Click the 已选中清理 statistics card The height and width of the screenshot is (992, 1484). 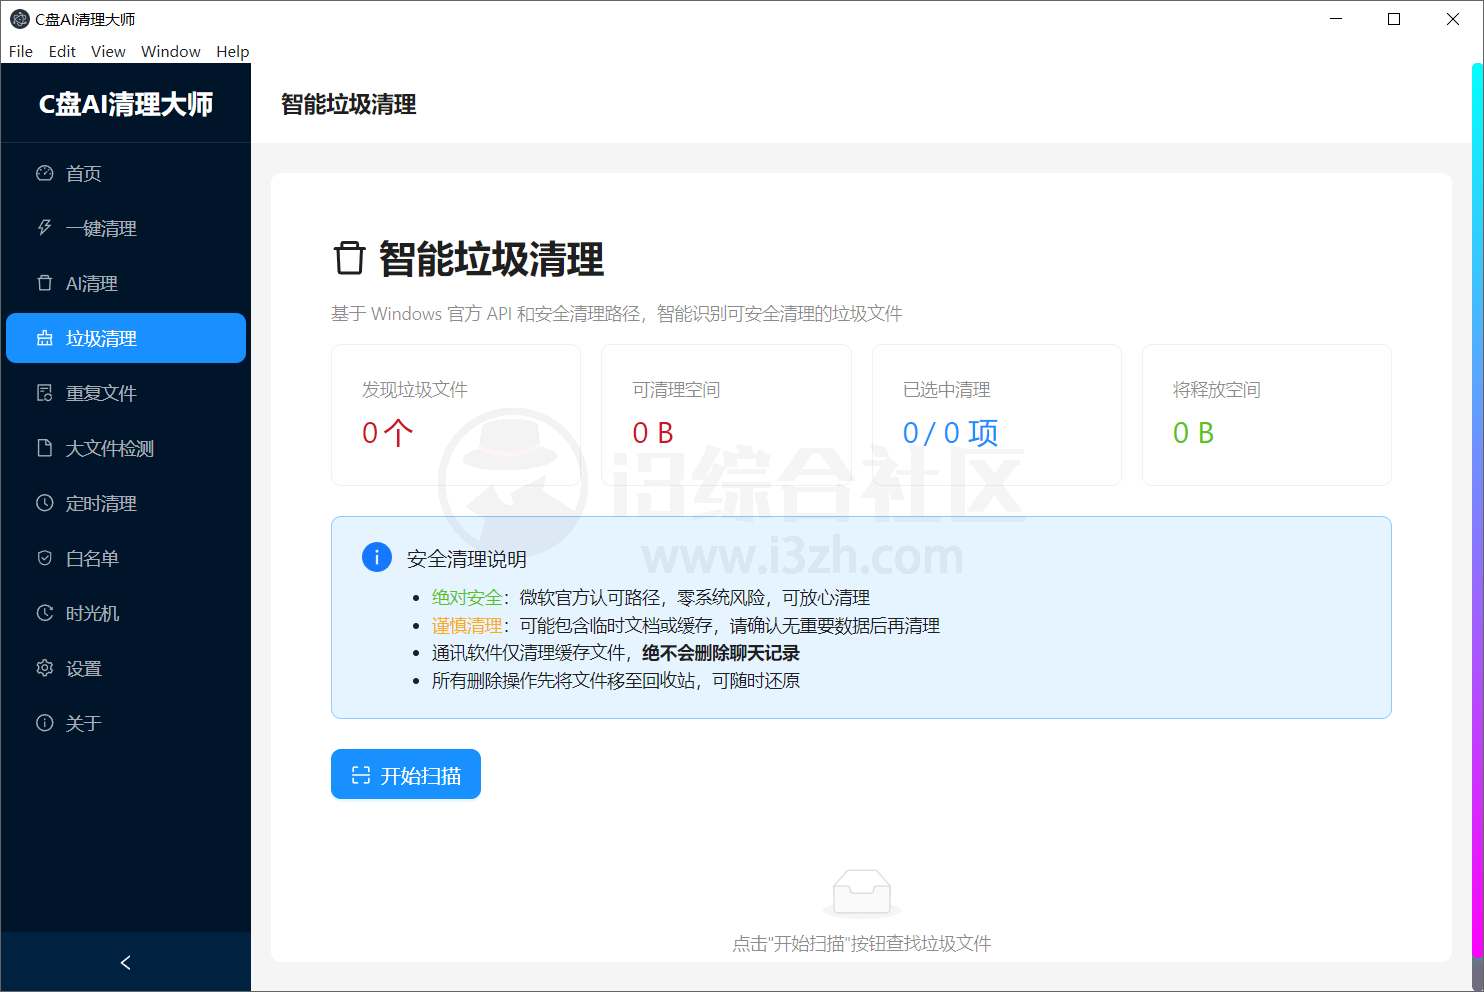click(996, 415)
